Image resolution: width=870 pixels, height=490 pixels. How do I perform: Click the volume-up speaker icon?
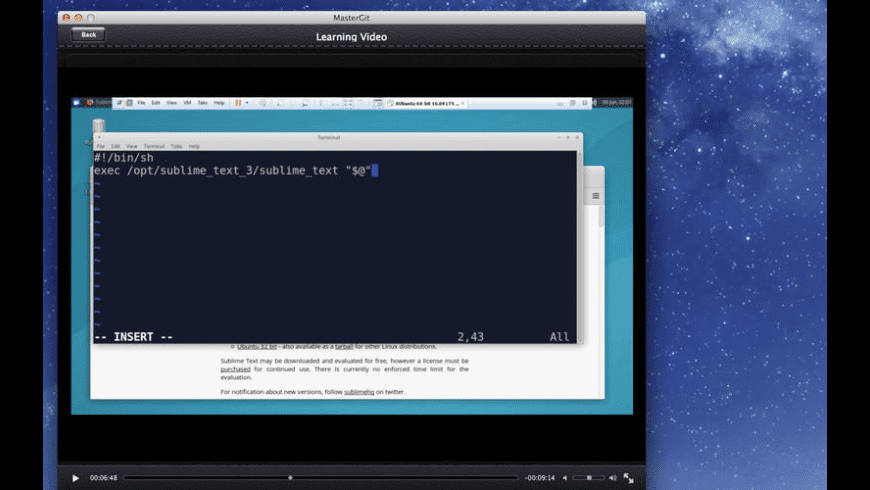[613, 478]
